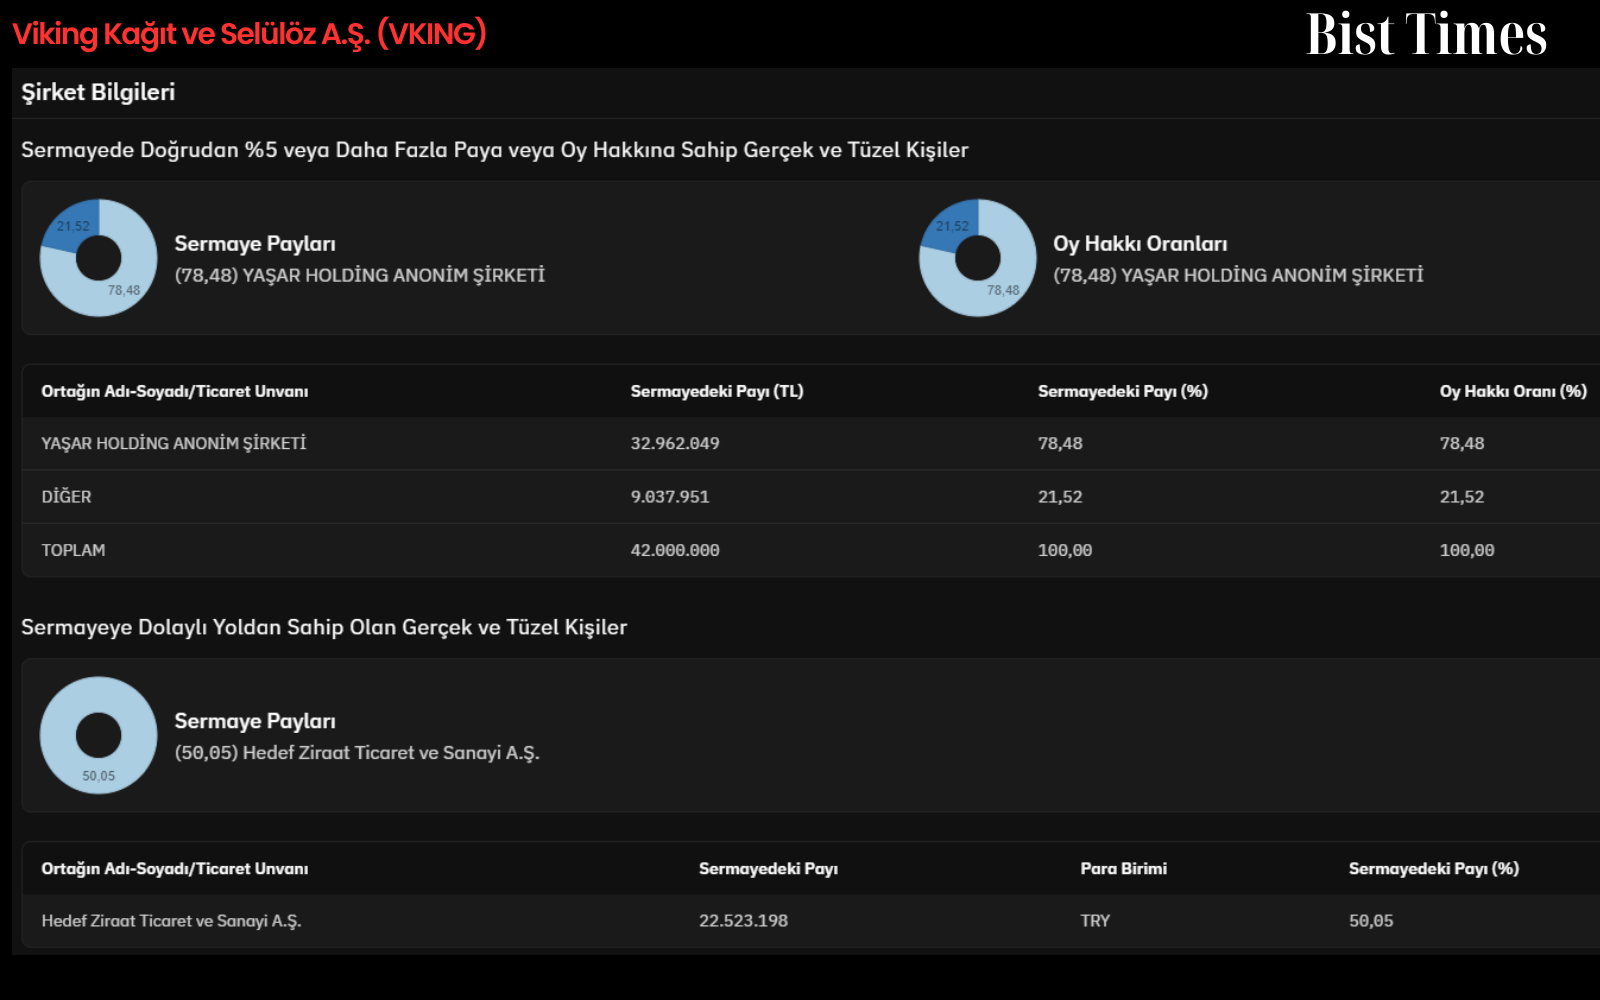The width and height of the screenshot is (1600, 1000).
Task: Select the Şirket Bilgileri heading
Action: tap(98, 92)
